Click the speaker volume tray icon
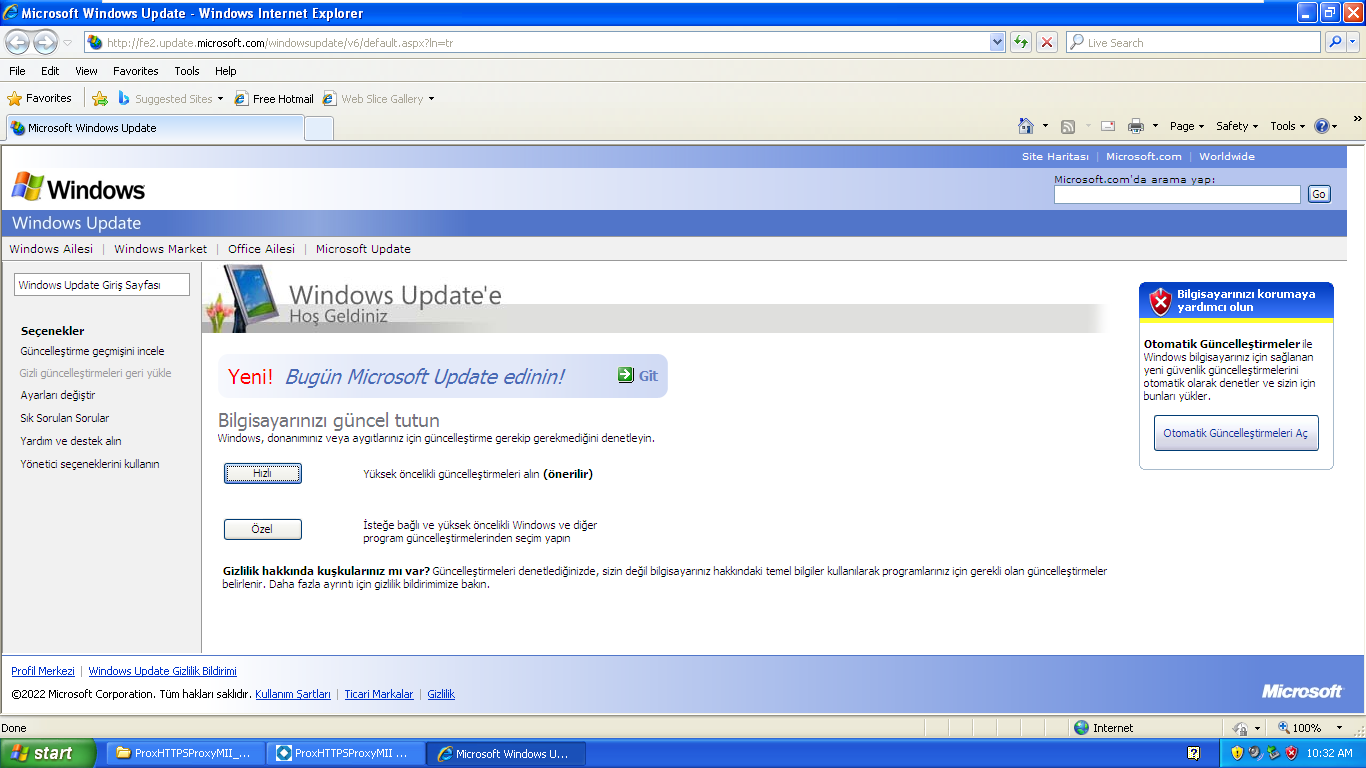 (x=1255, y=753)
